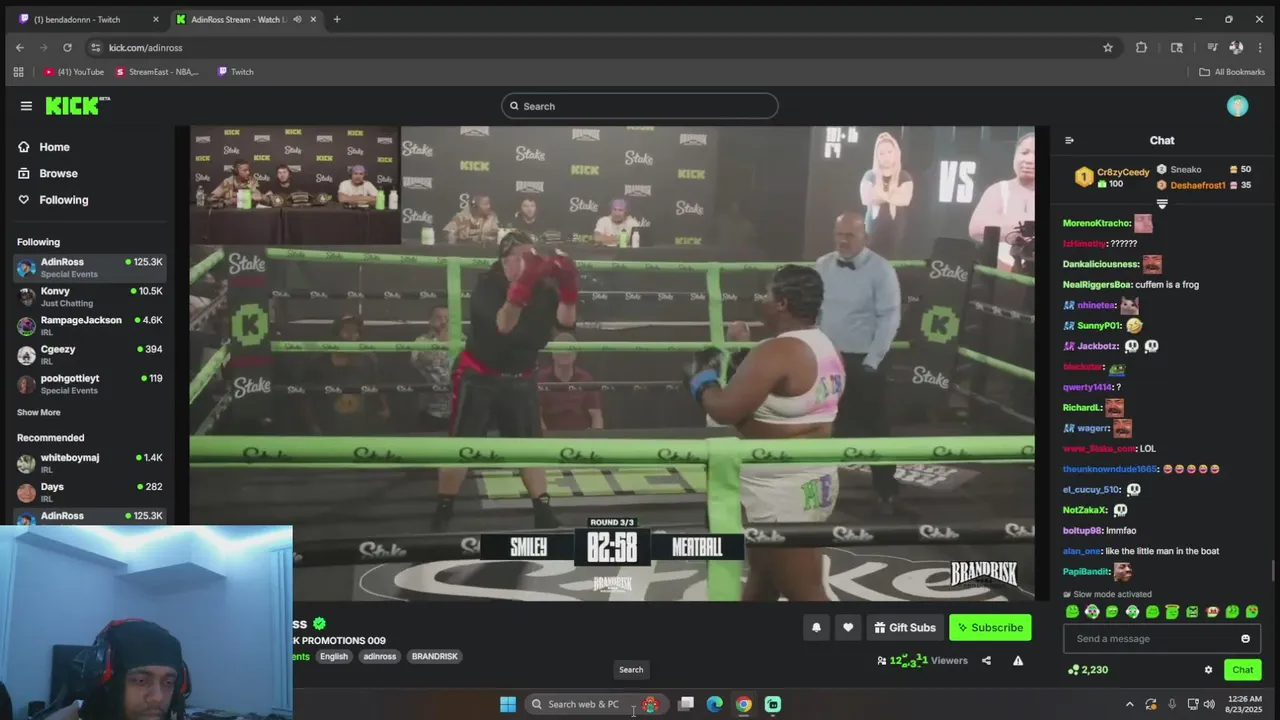This screenshot has height=720, width=1280.
Task: Select the last quick emote in the row
Action: pos(1252,612)
